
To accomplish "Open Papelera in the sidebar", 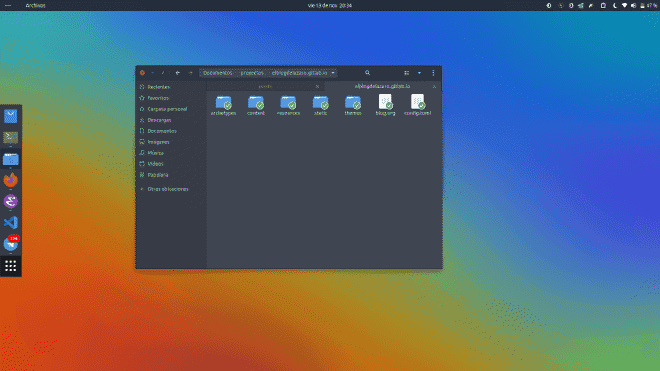I will click(x=171, y=175).
